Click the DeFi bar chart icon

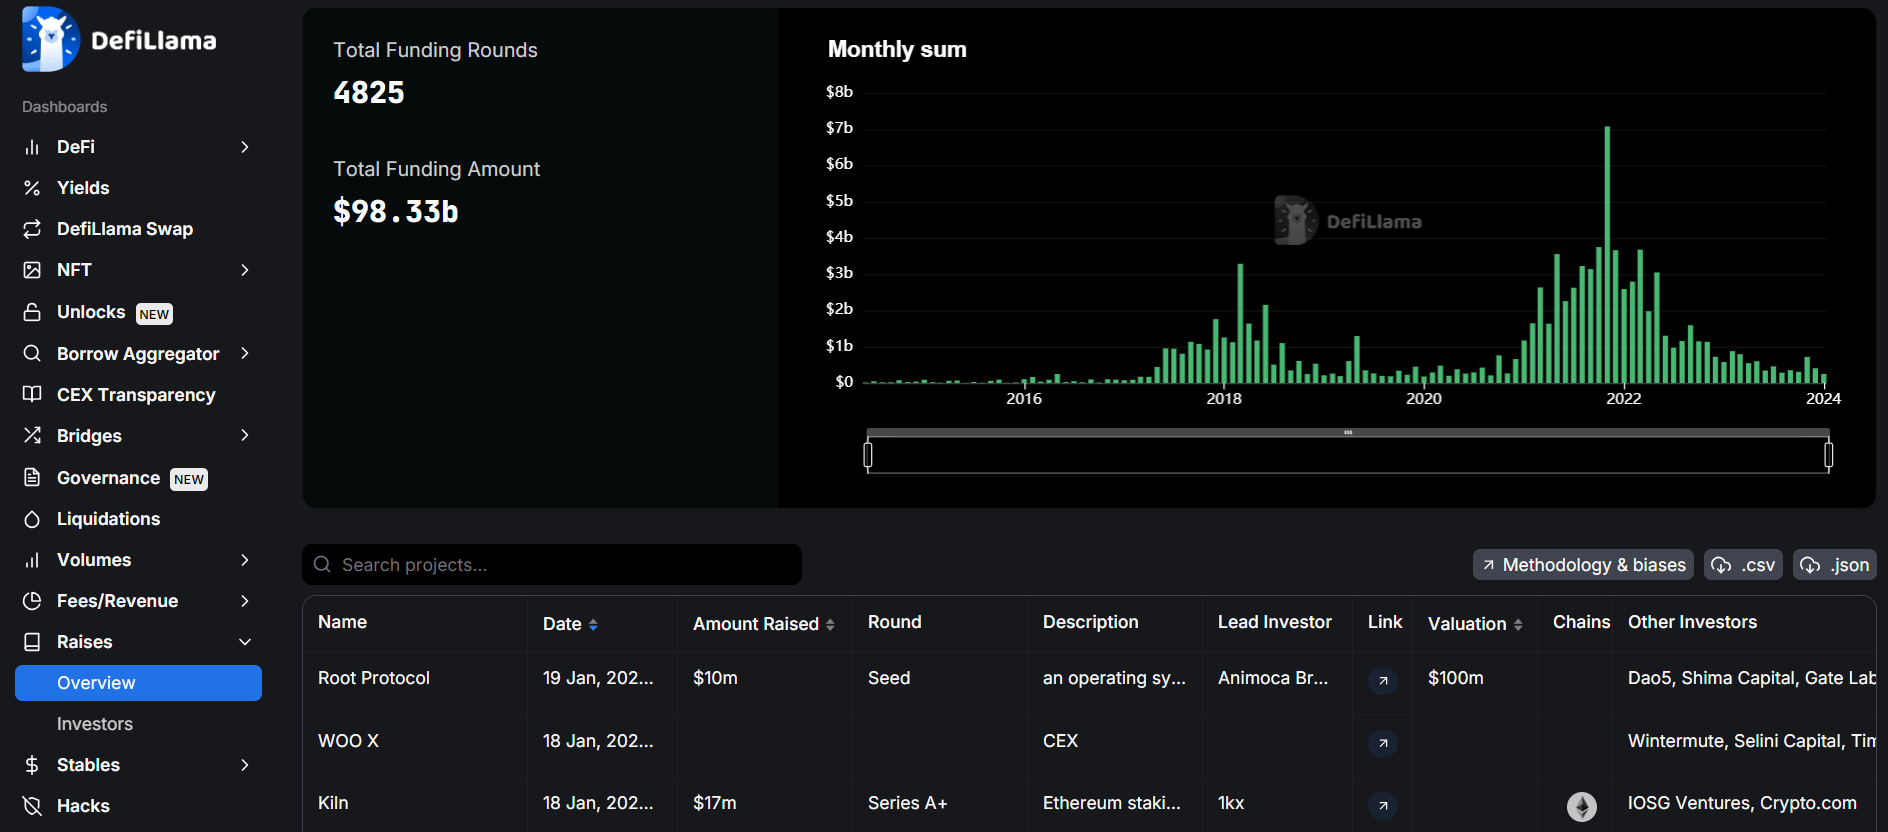[x=32, y=147]
